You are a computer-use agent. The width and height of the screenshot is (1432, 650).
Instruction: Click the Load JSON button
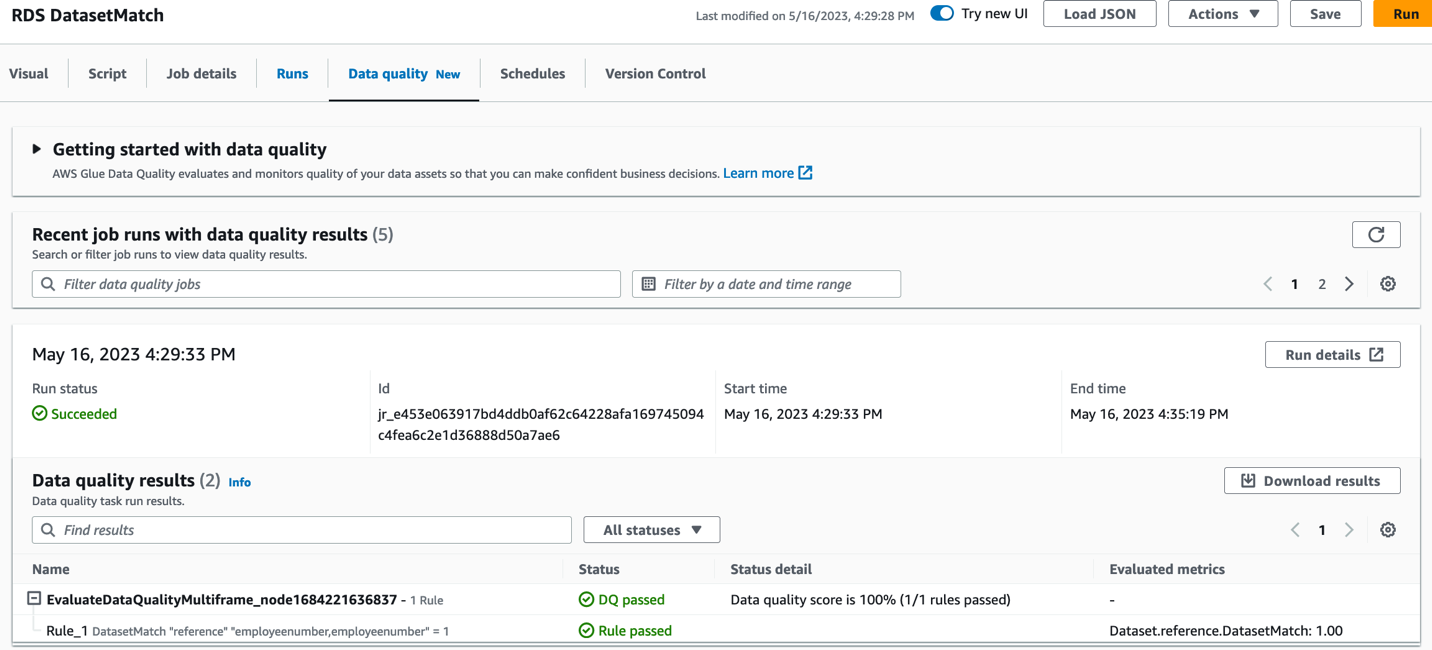pos(1100,14)
